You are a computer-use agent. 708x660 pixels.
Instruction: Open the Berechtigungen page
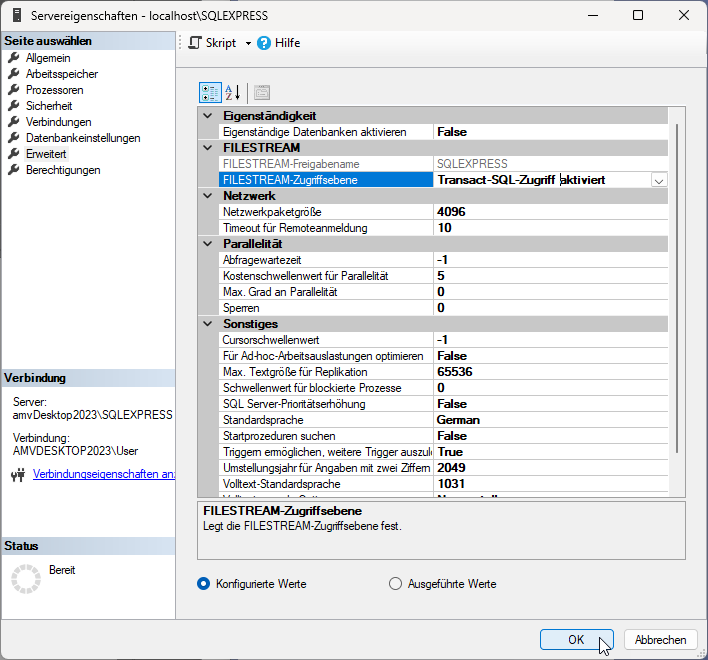[63, 170]
